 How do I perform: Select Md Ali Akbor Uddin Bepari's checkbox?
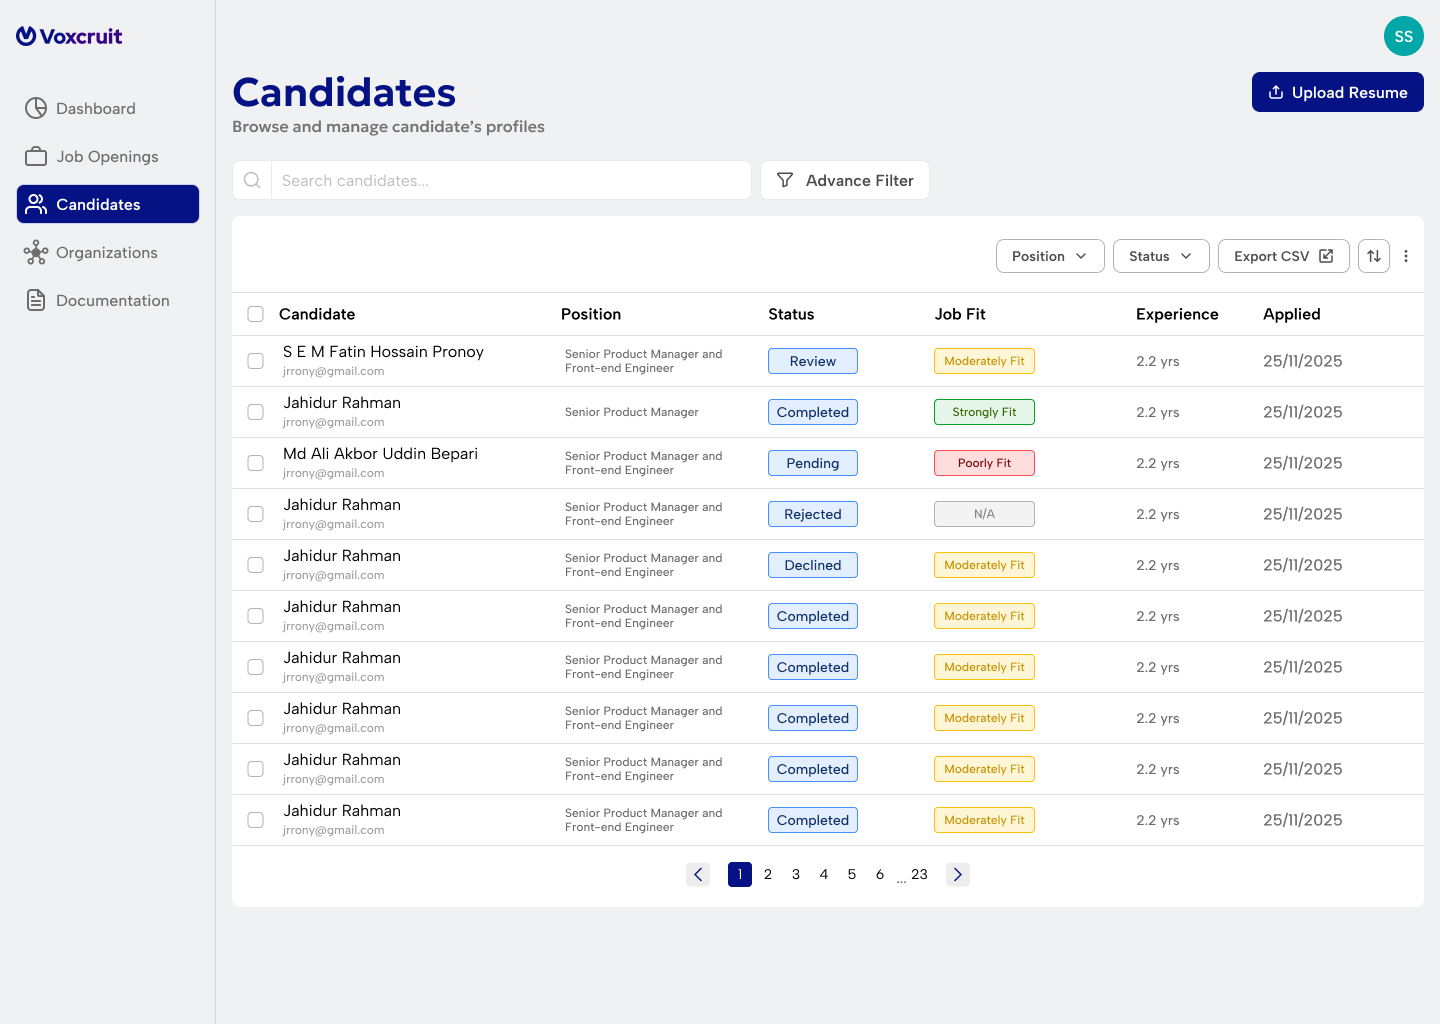[x=256, y=463]
